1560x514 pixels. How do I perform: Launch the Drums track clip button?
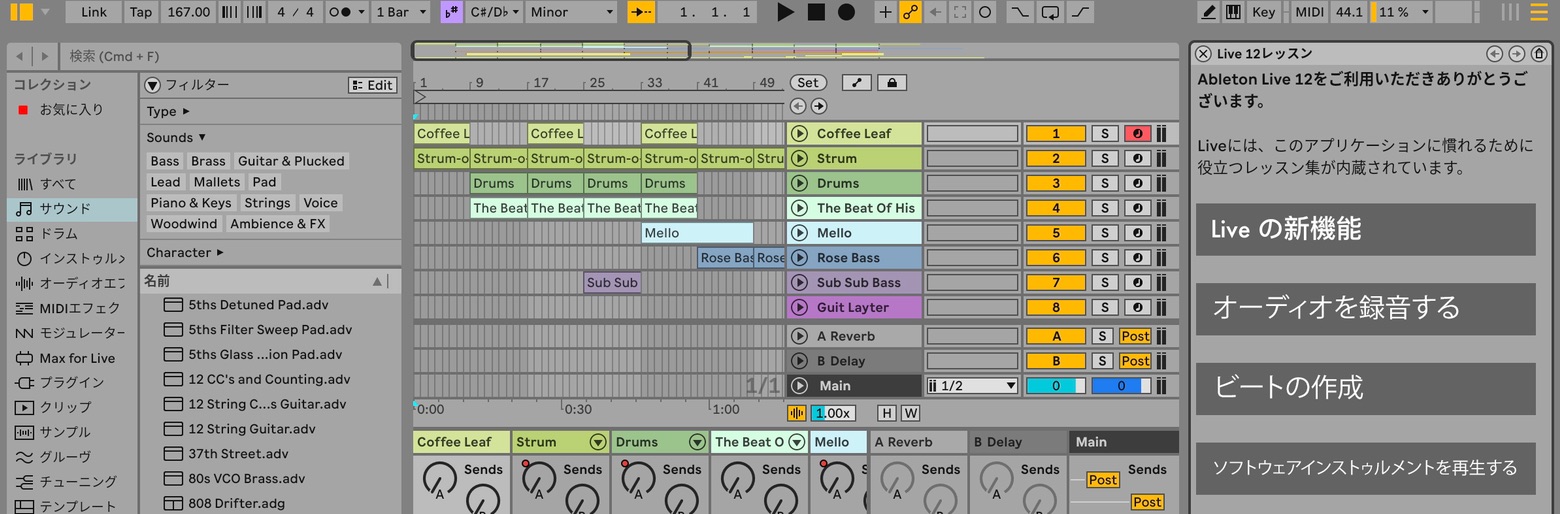799,183
